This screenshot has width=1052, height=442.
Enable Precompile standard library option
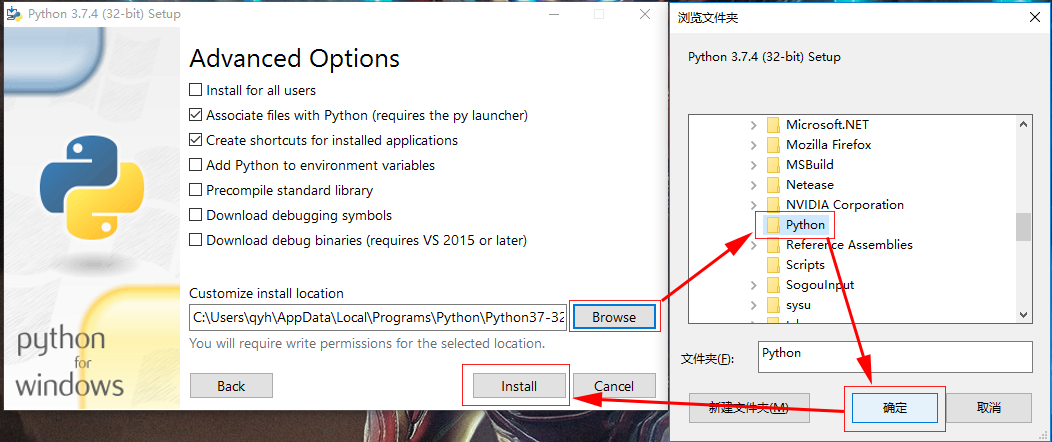click(195, 190)
